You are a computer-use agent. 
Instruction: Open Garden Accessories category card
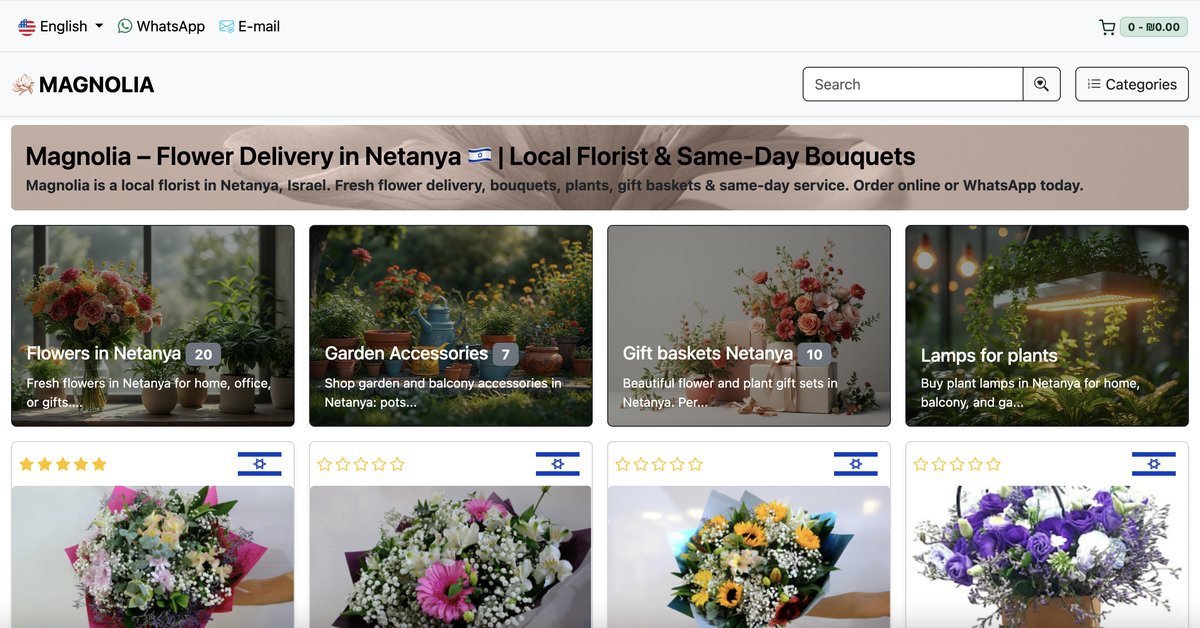[451, 326]
